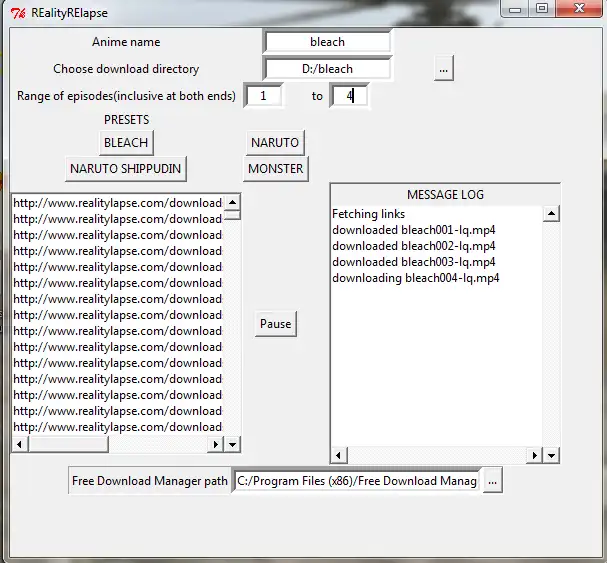Click the ending episode number field
Screen dimensions: 607x563
point(349,96)
